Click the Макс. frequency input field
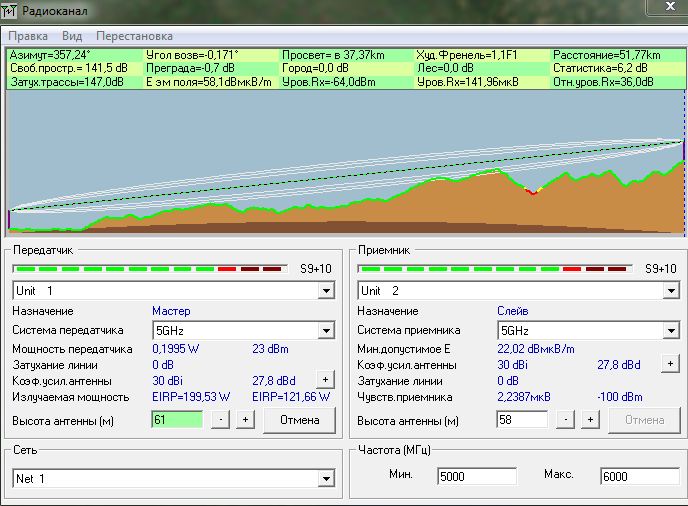688x506 pixels. point(638,476)
